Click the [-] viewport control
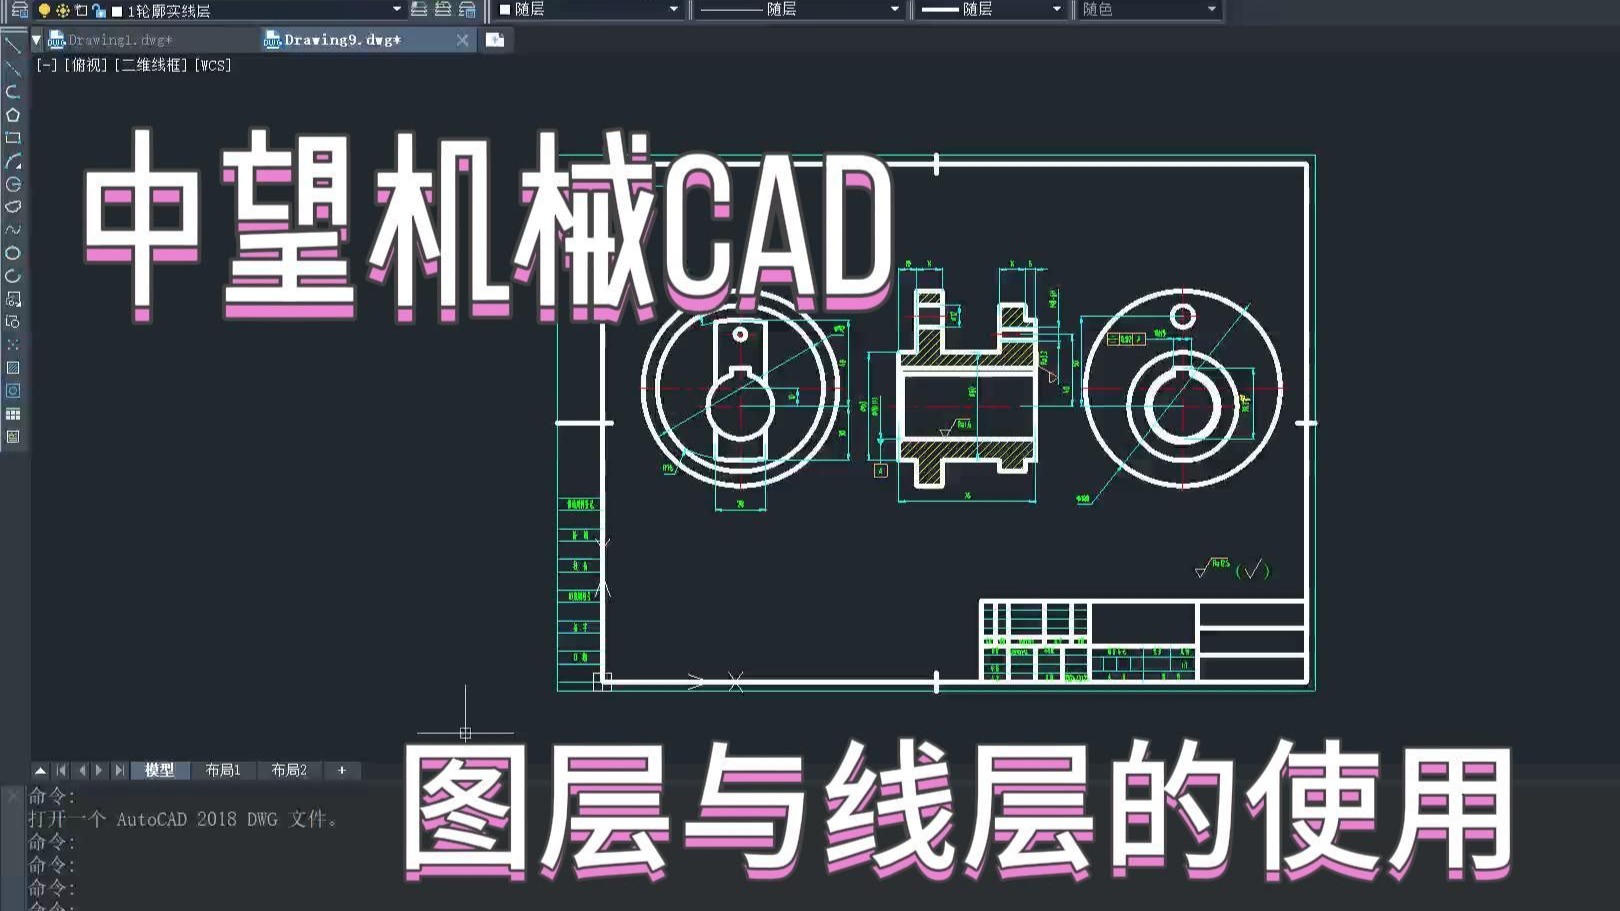The image size is (1620, 911). point(46,65)
